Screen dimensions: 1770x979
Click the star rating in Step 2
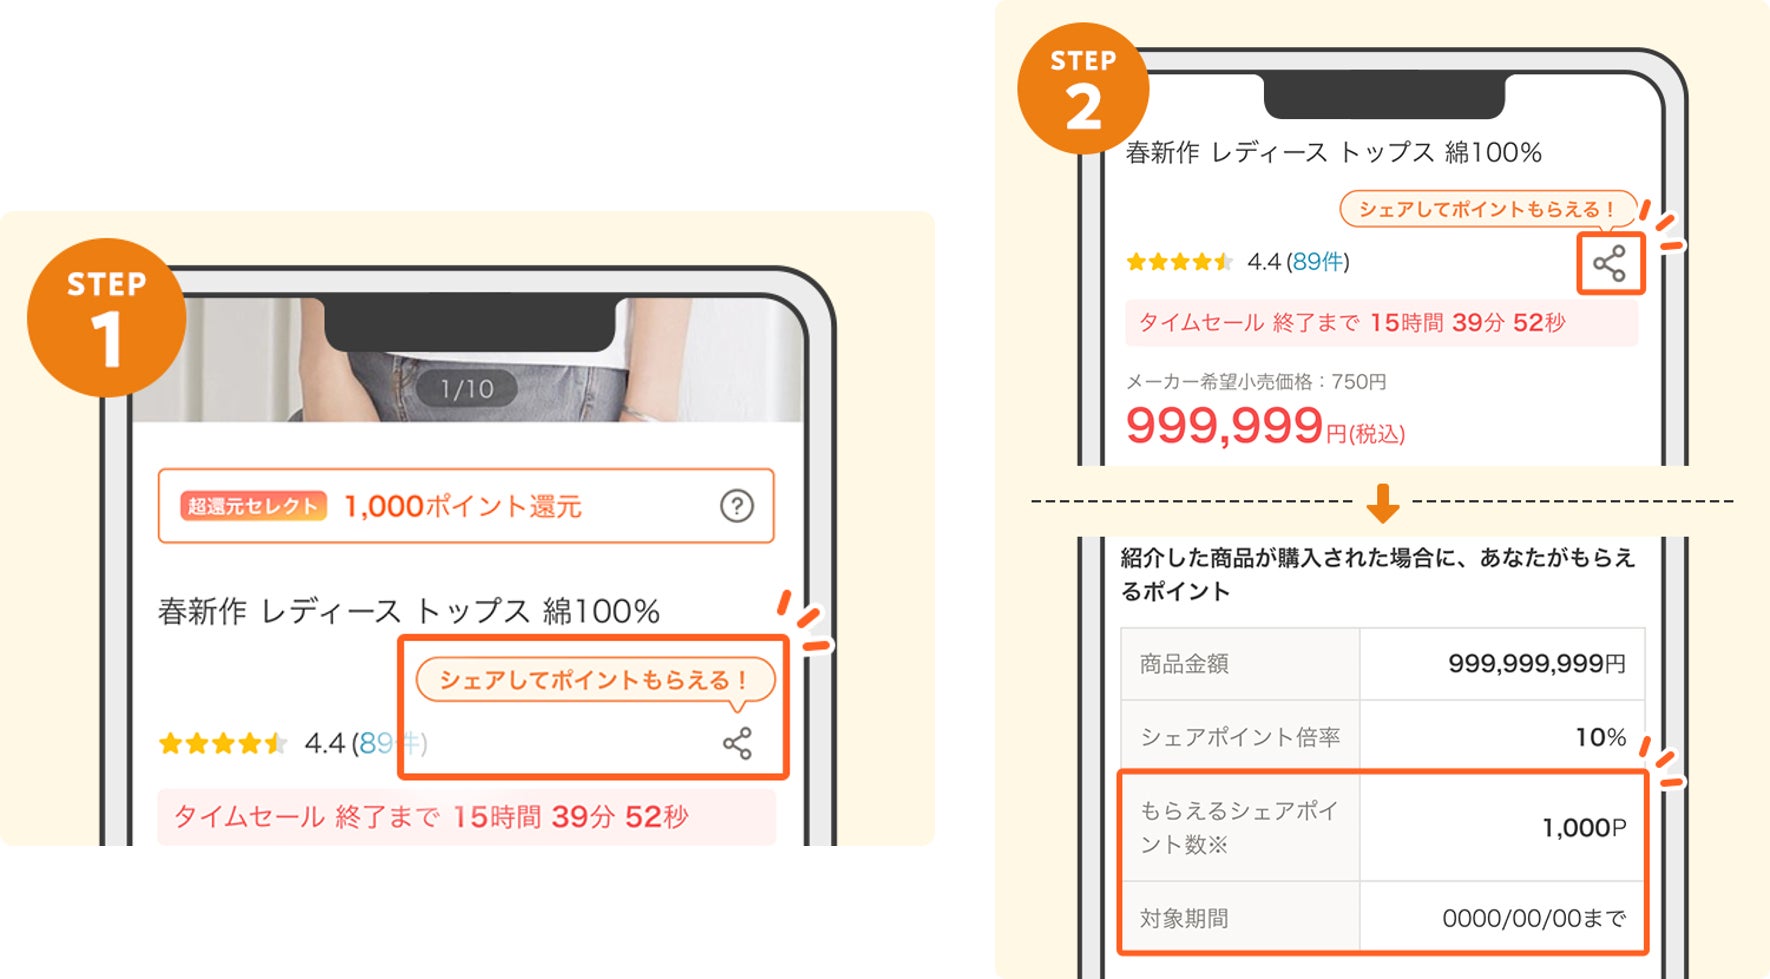tap(1180, 262)
